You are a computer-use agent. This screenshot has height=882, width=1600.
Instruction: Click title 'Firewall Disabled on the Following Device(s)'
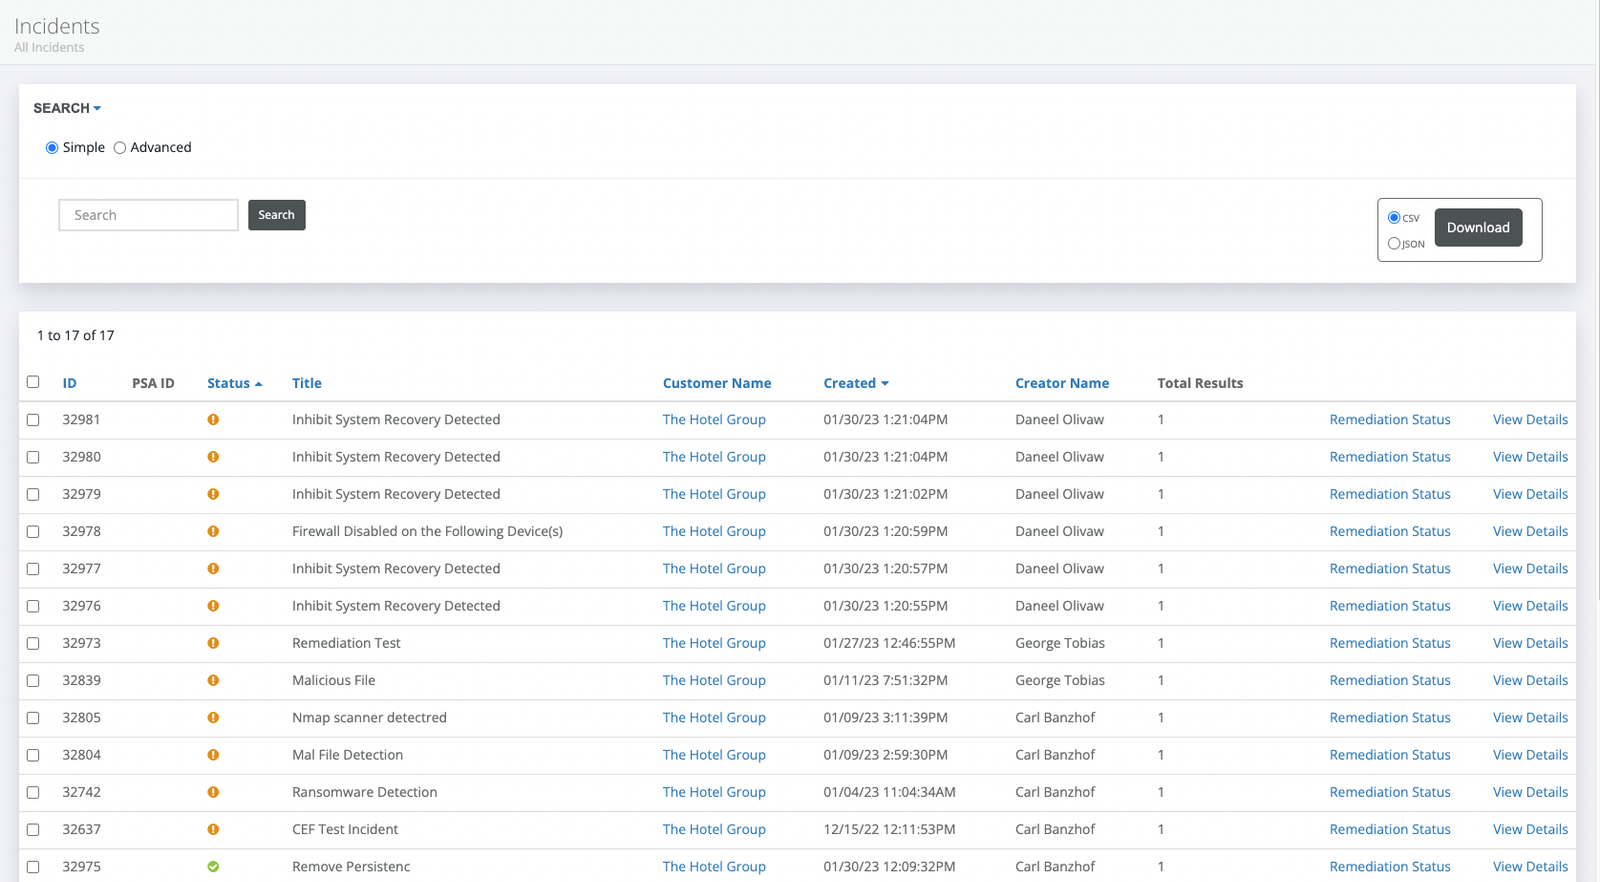point(427,531)
